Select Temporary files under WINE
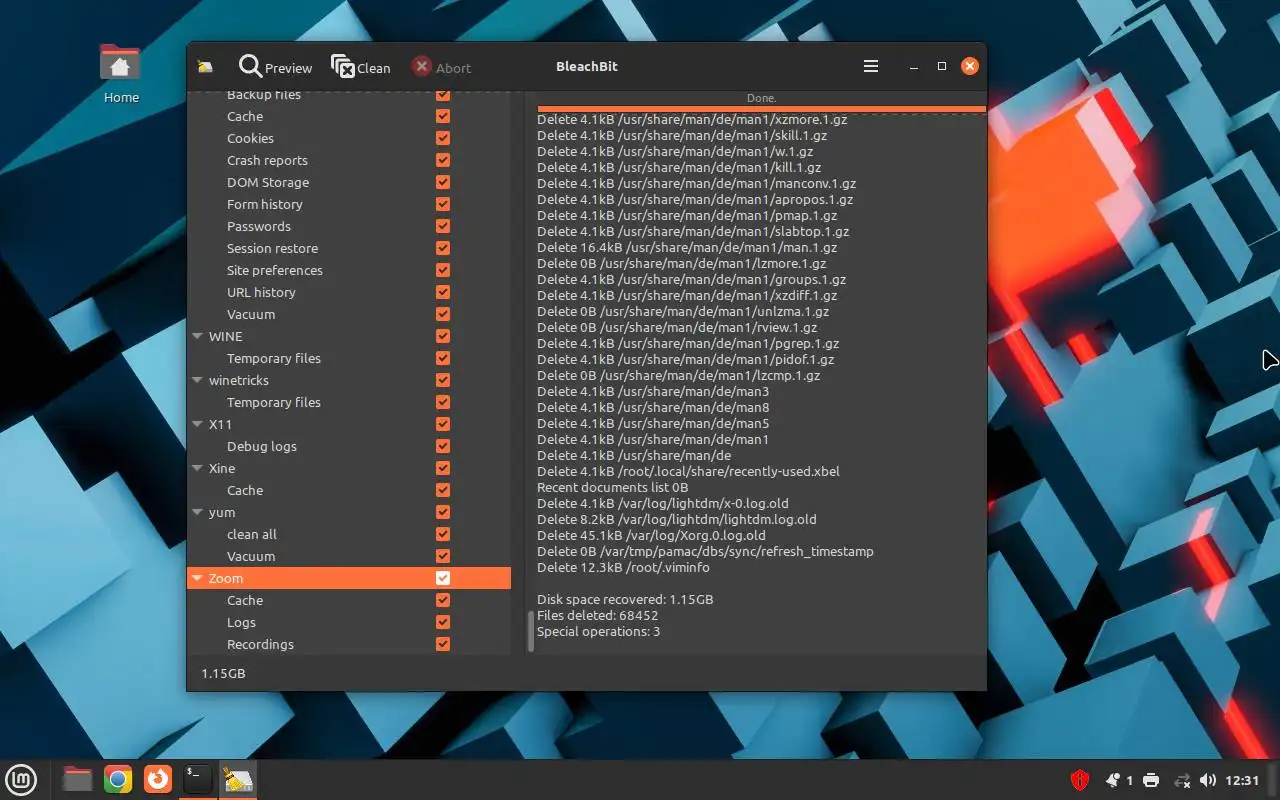Screen dimensions: 1280x800 coord(274,358)
